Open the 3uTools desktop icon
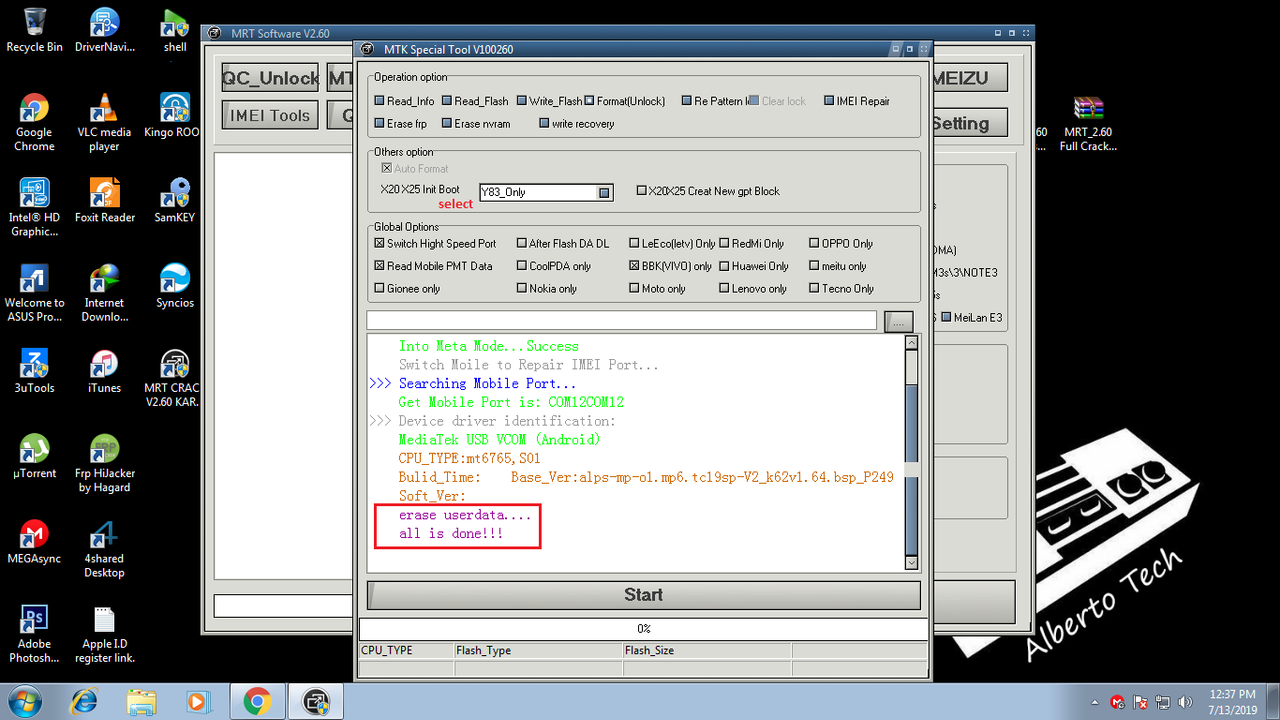This screenshot has height=720, width=1280. click(34, 370)
